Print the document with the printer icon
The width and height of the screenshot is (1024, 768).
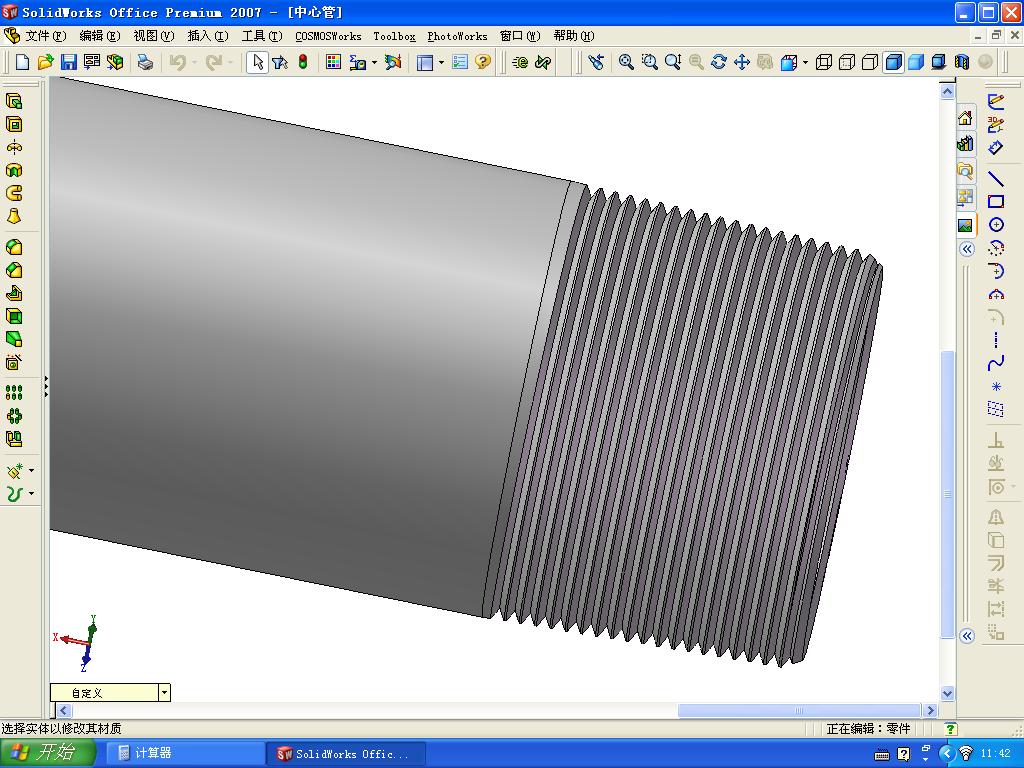tap(145, 62)
